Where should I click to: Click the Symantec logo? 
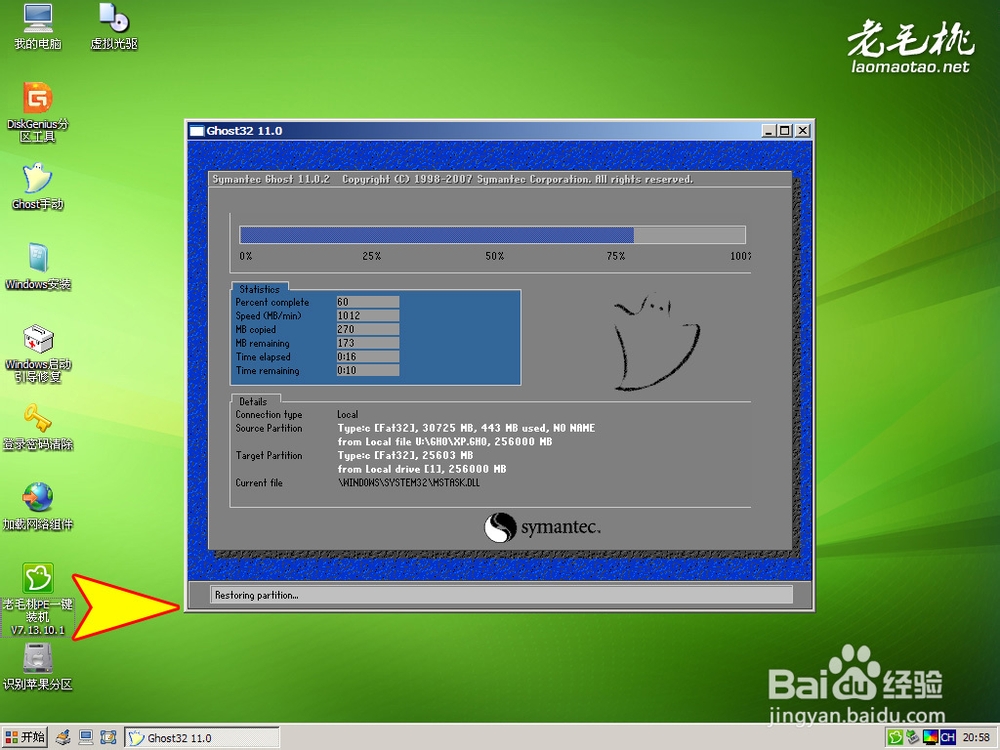542,527
